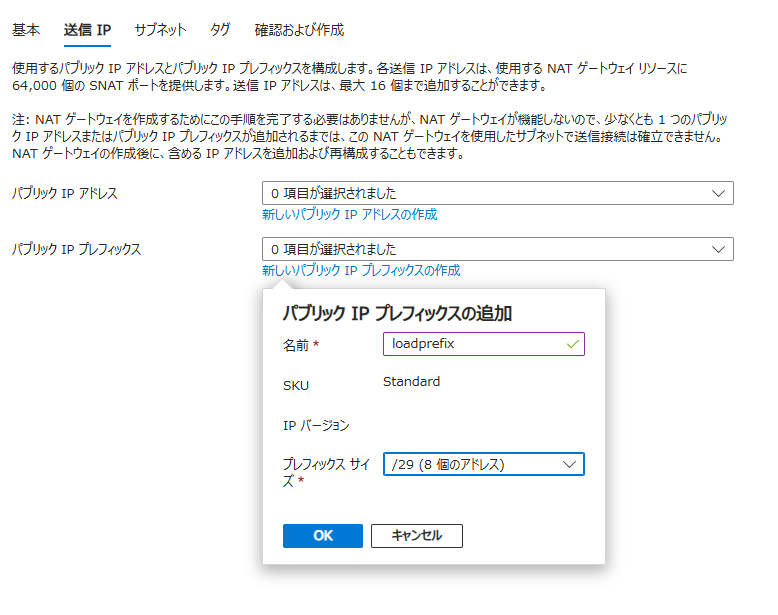Click 新しいパブリック IP アドレスの作成 link

tap(349, 214)
